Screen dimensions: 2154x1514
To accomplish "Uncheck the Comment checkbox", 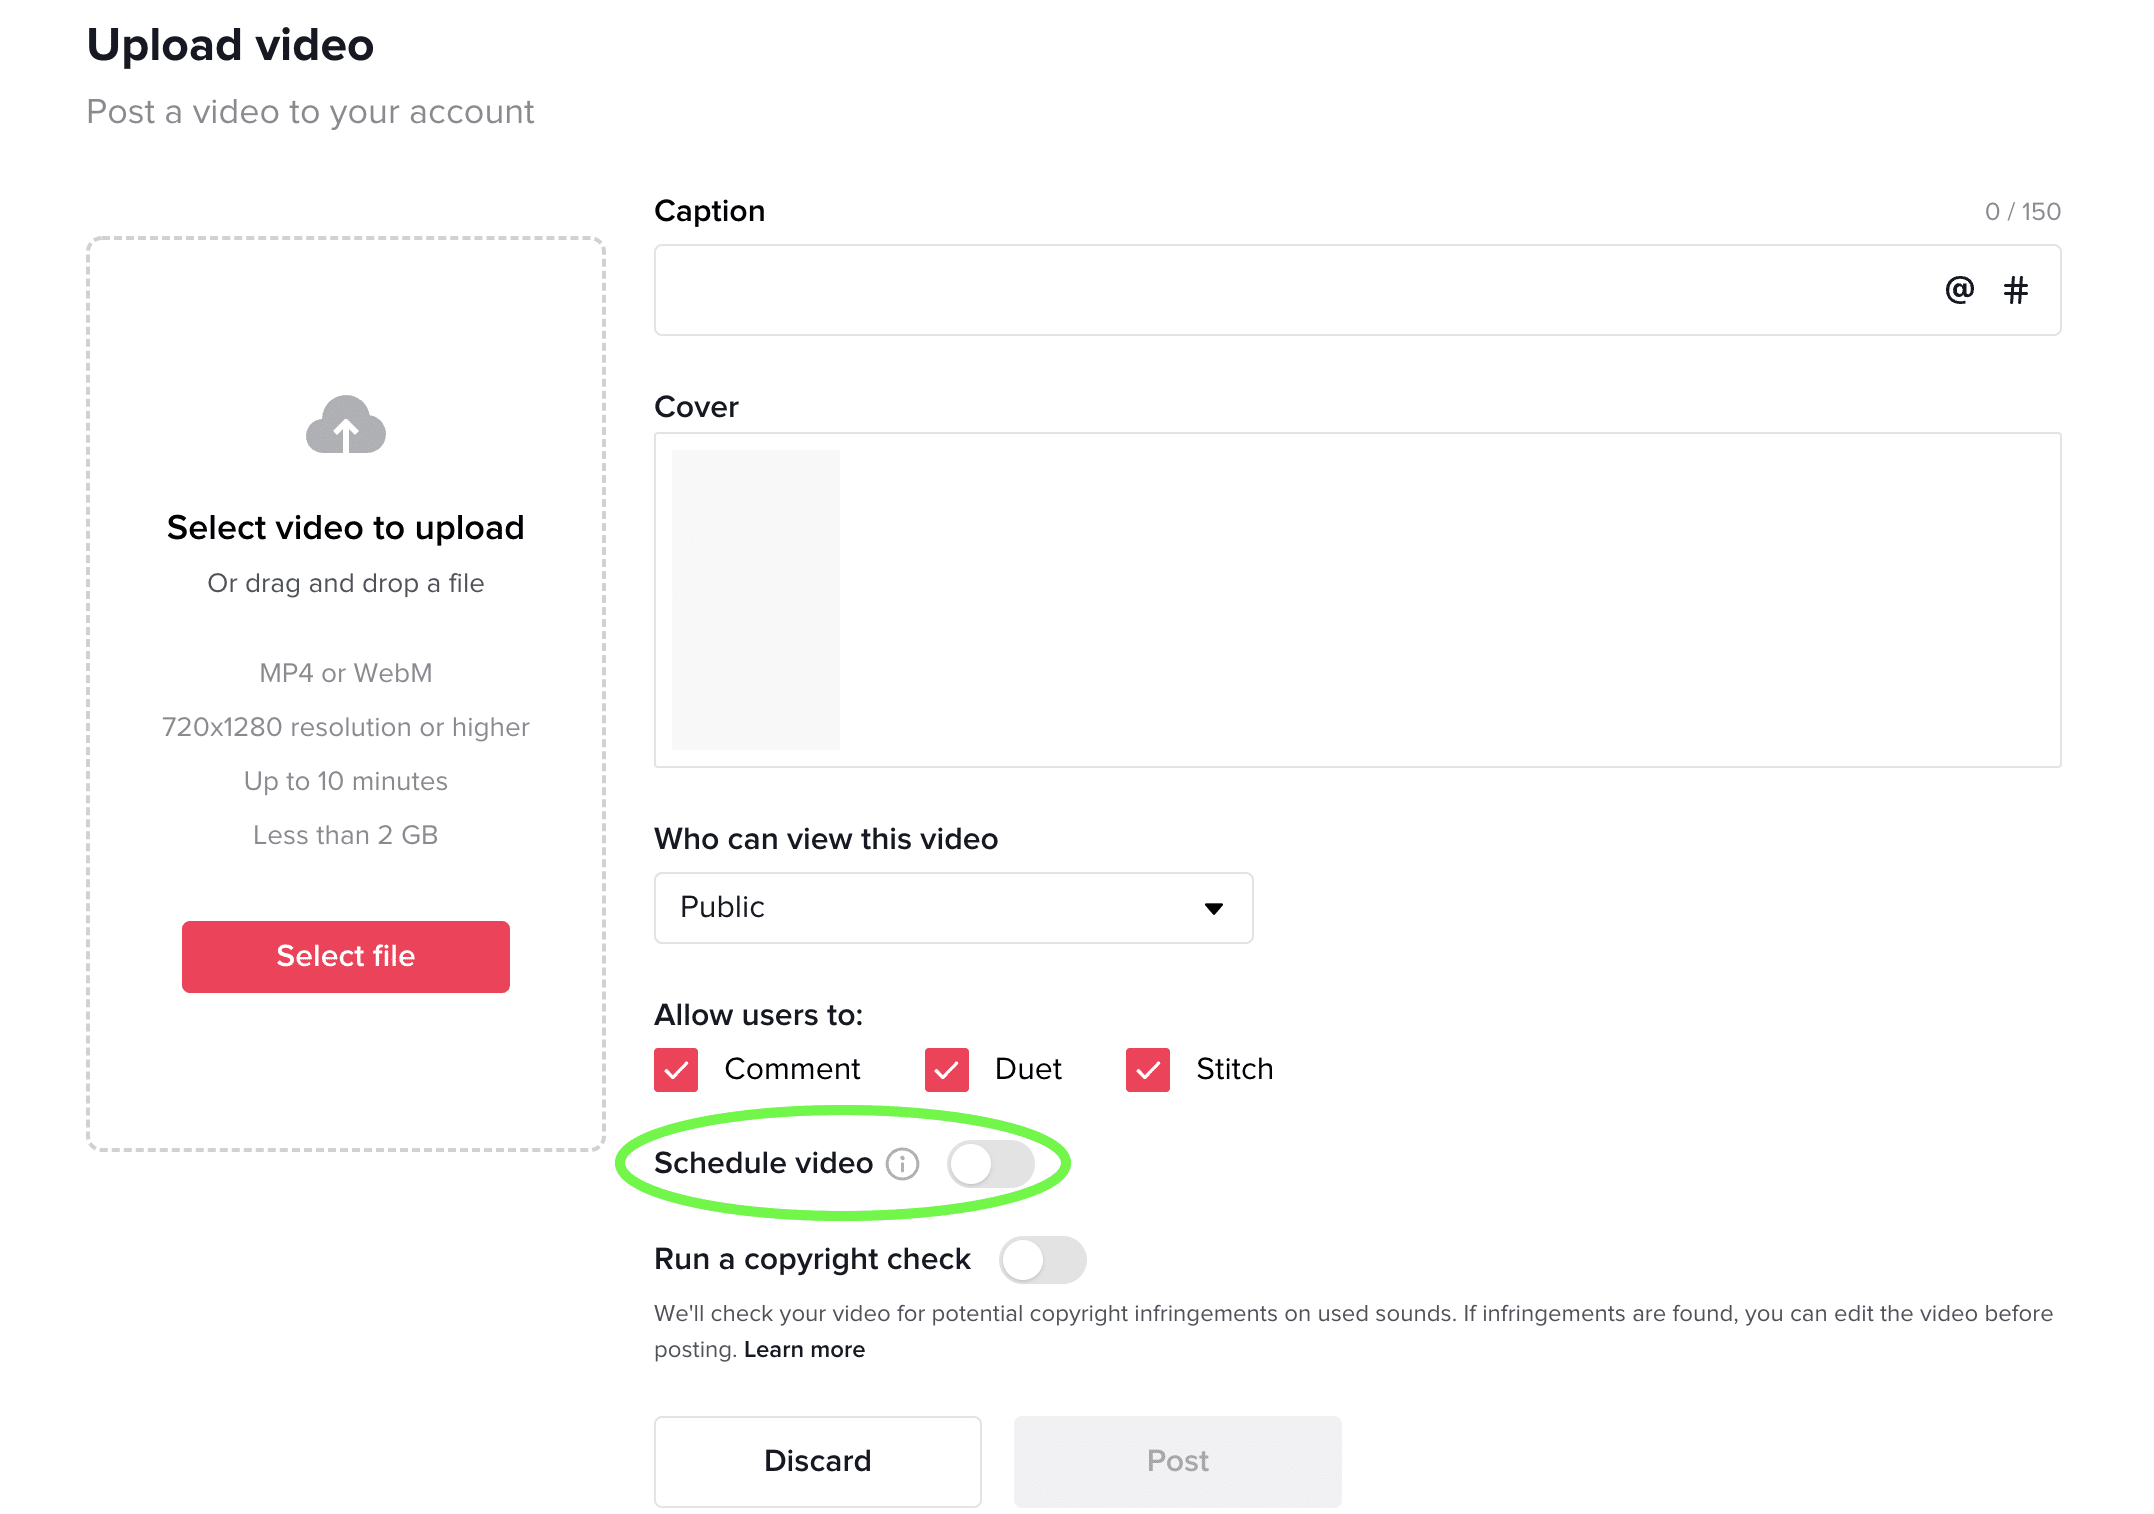I will pyautogui.click(x=675, y=1069).
